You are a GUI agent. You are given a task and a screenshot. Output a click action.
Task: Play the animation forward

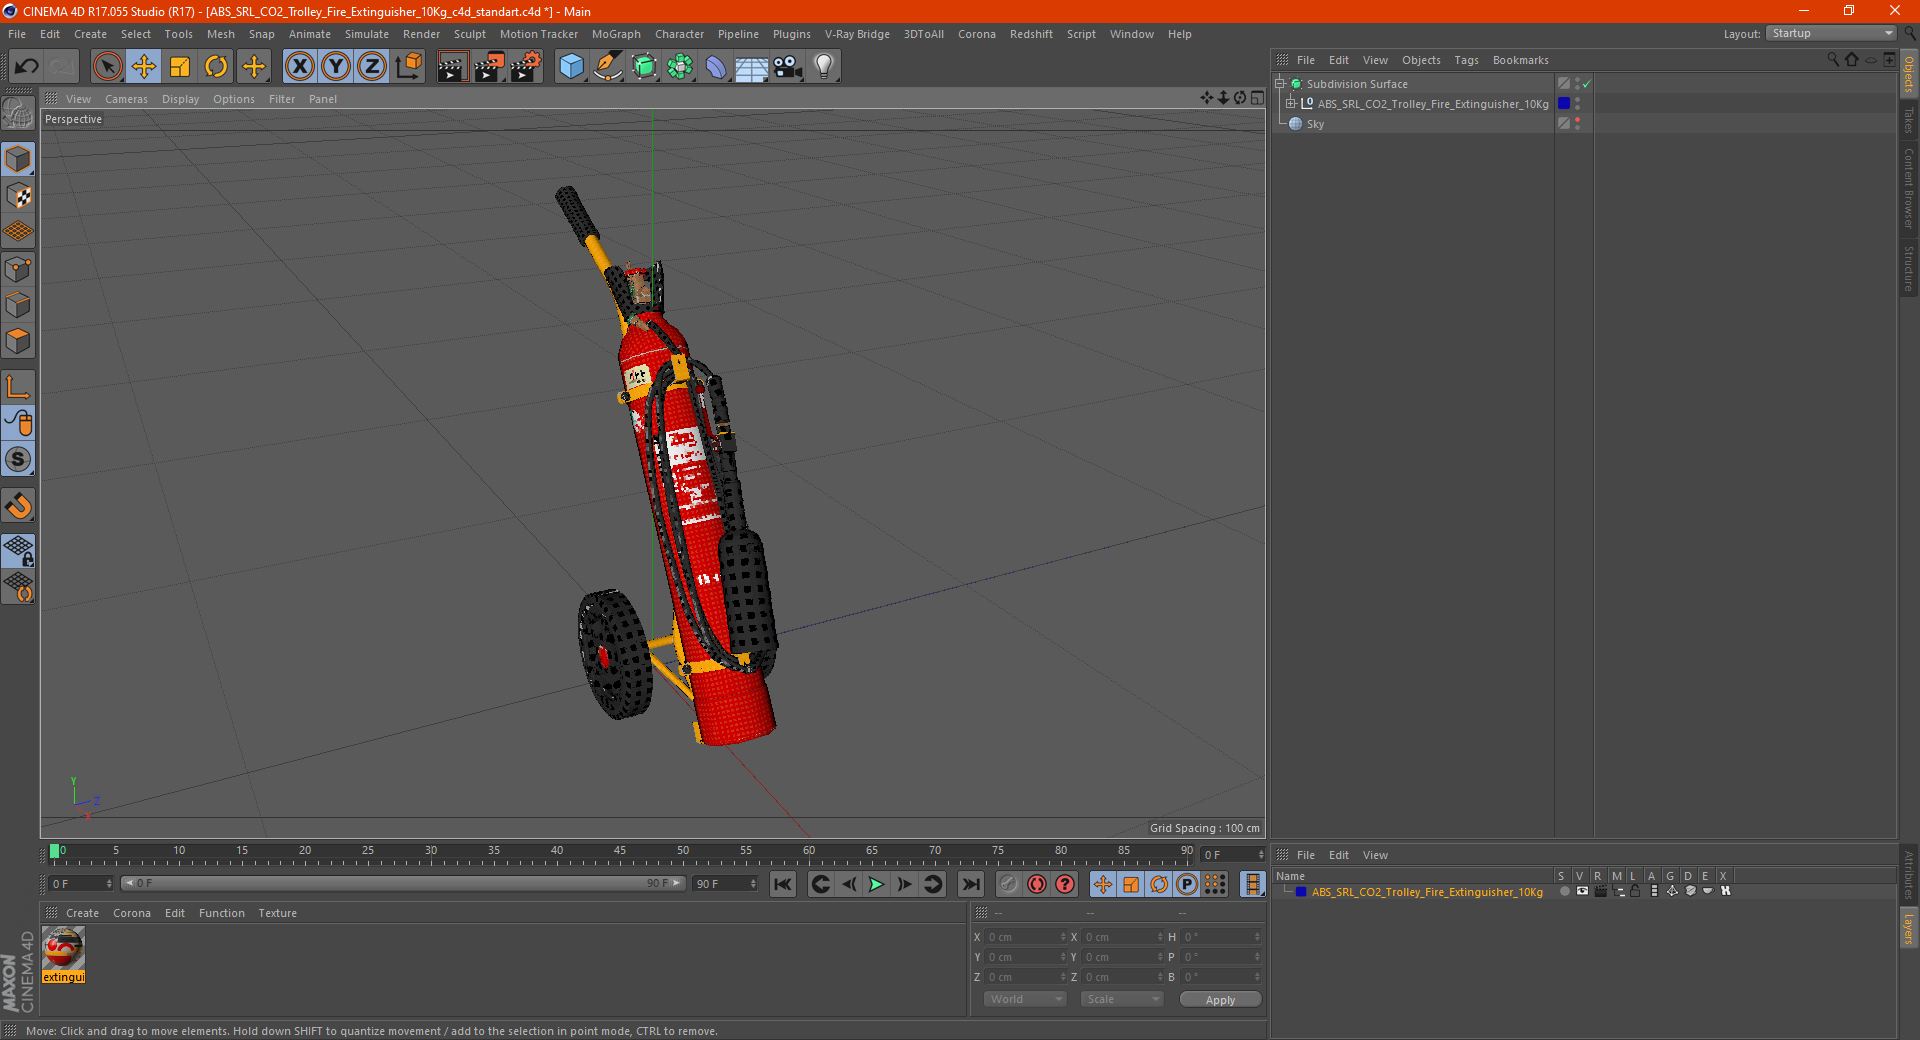tap(876, 884)
